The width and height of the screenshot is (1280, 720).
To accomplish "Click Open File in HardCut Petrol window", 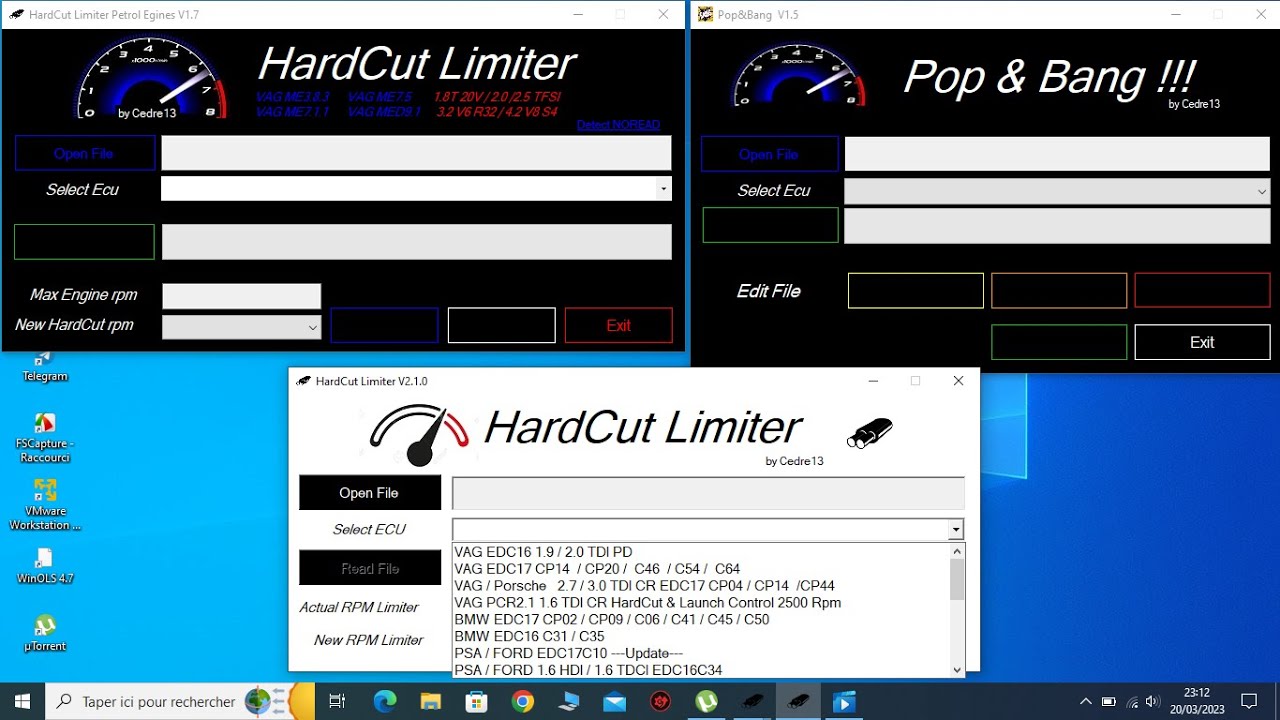I will [84, 153].
